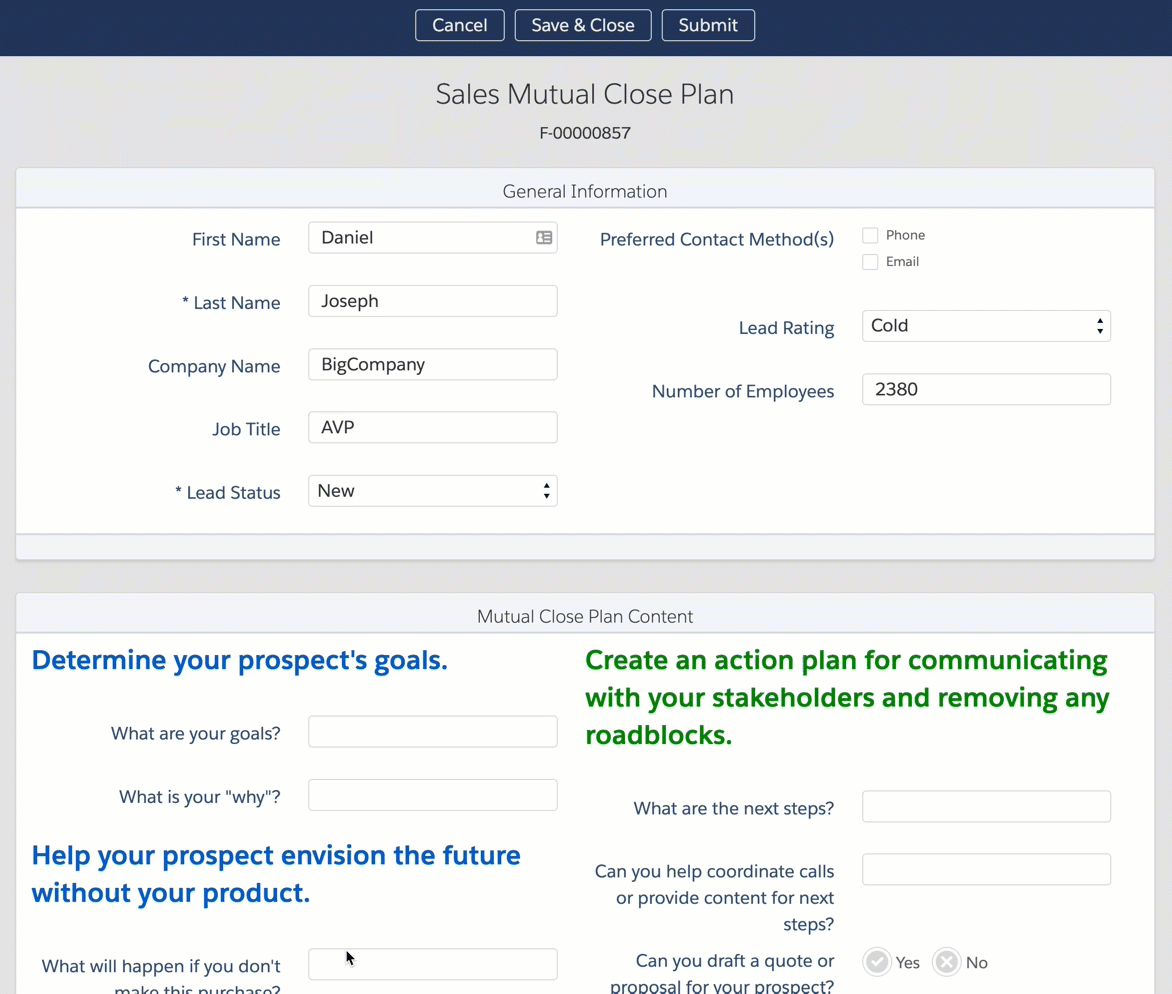Image resolution: width=1172 pixels, height=994 pixels.
Task: Submit the form
Action: pos(708,25)
